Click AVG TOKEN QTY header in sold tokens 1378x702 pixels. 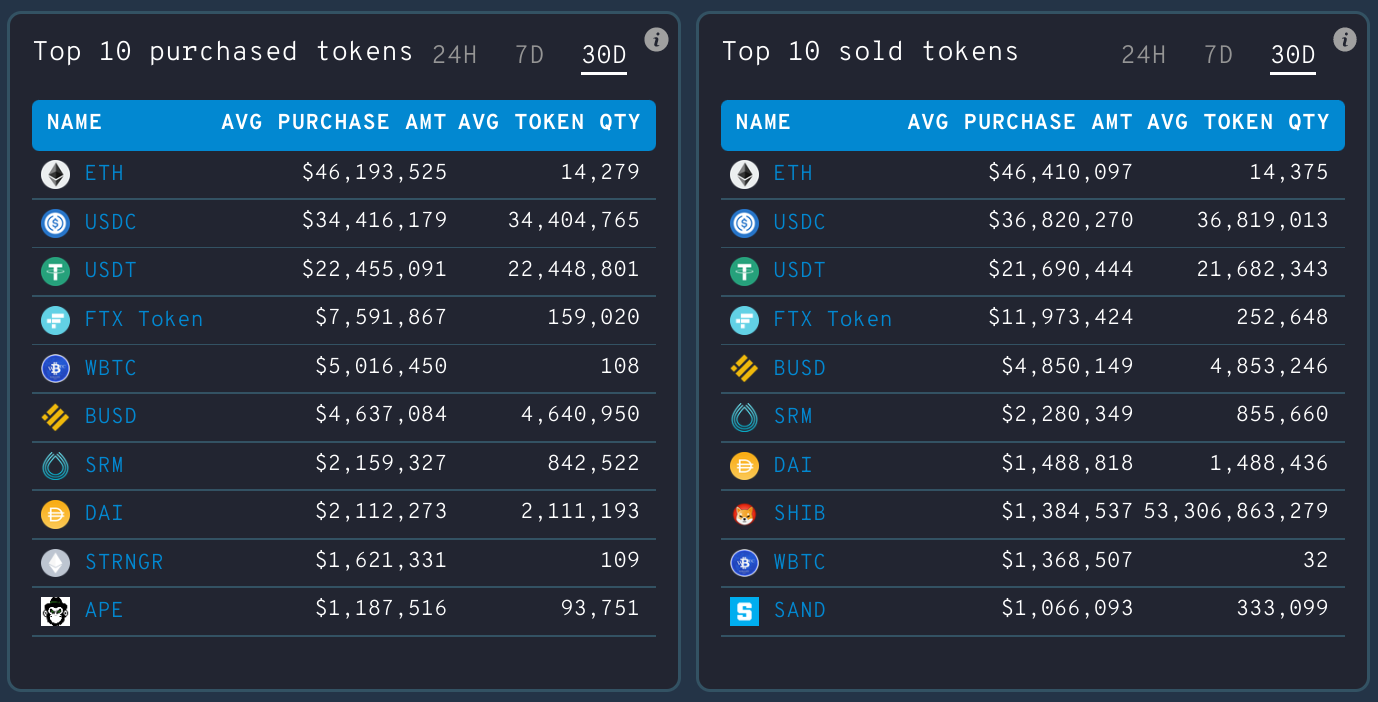[1239, 123]
